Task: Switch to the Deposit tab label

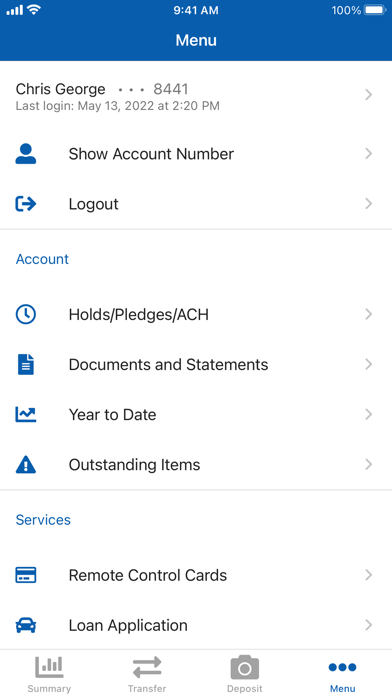Action: point(245,688)
